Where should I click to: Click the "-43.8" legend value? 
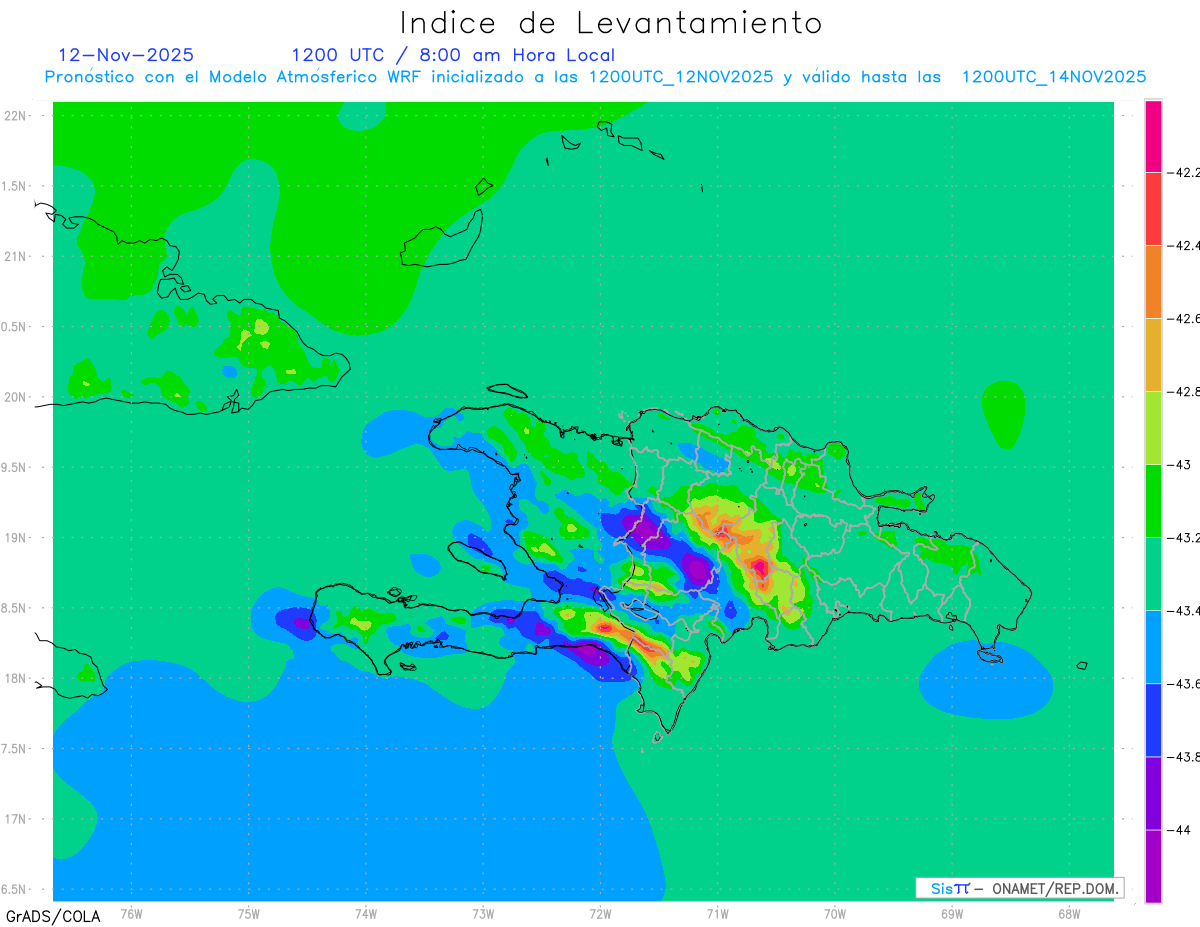[1184, 757]
